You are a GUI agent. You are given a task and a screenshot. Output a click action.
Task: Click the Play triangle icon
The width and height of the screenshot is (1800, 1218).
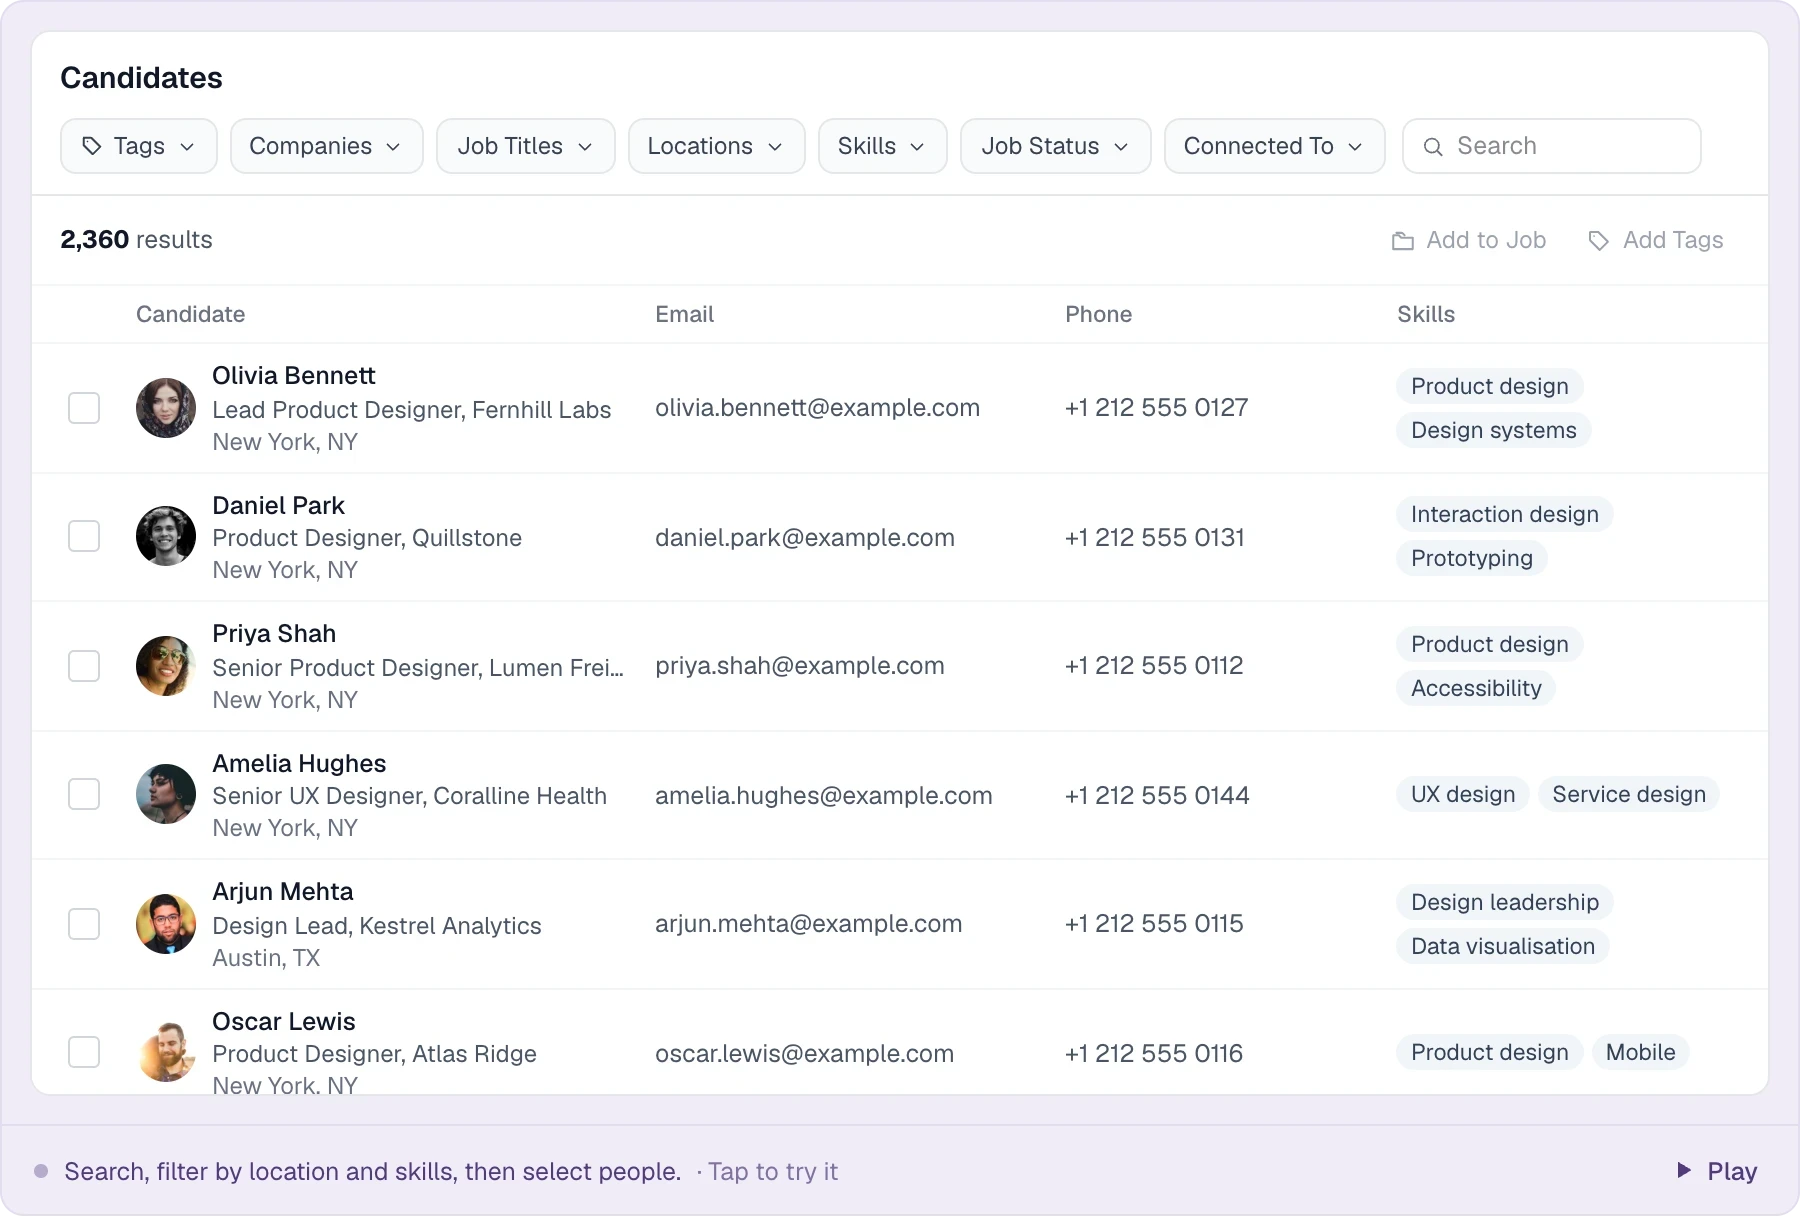1684,1170
